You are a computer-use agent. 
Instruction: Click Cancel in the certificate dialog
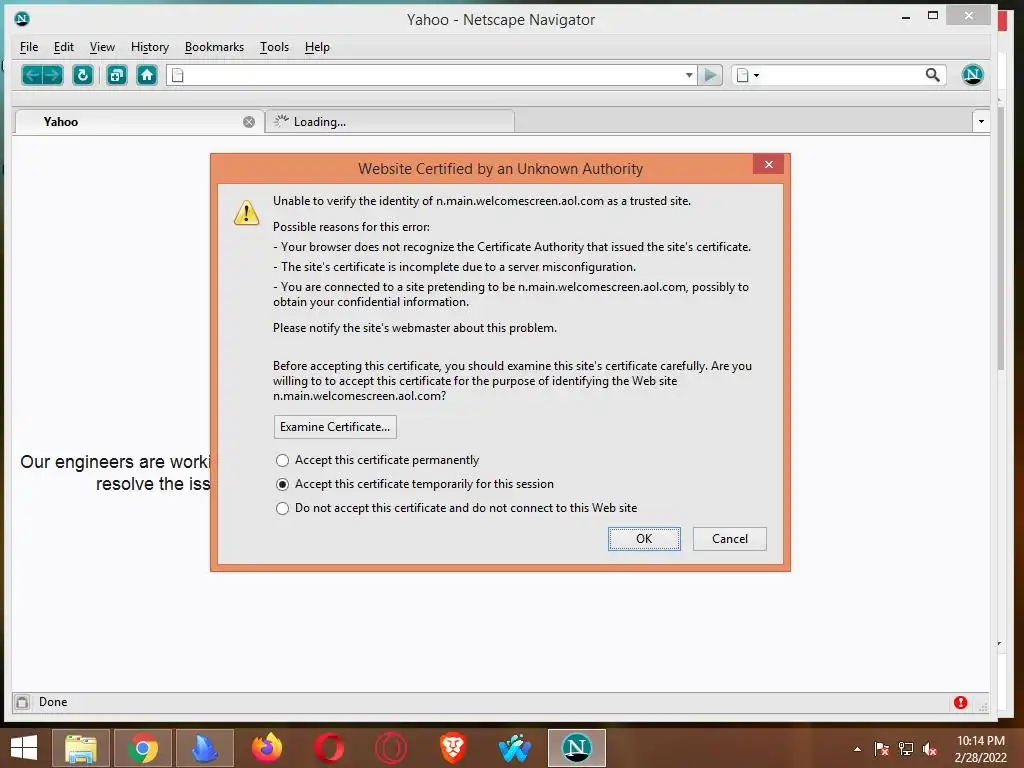tap(729, 539)
